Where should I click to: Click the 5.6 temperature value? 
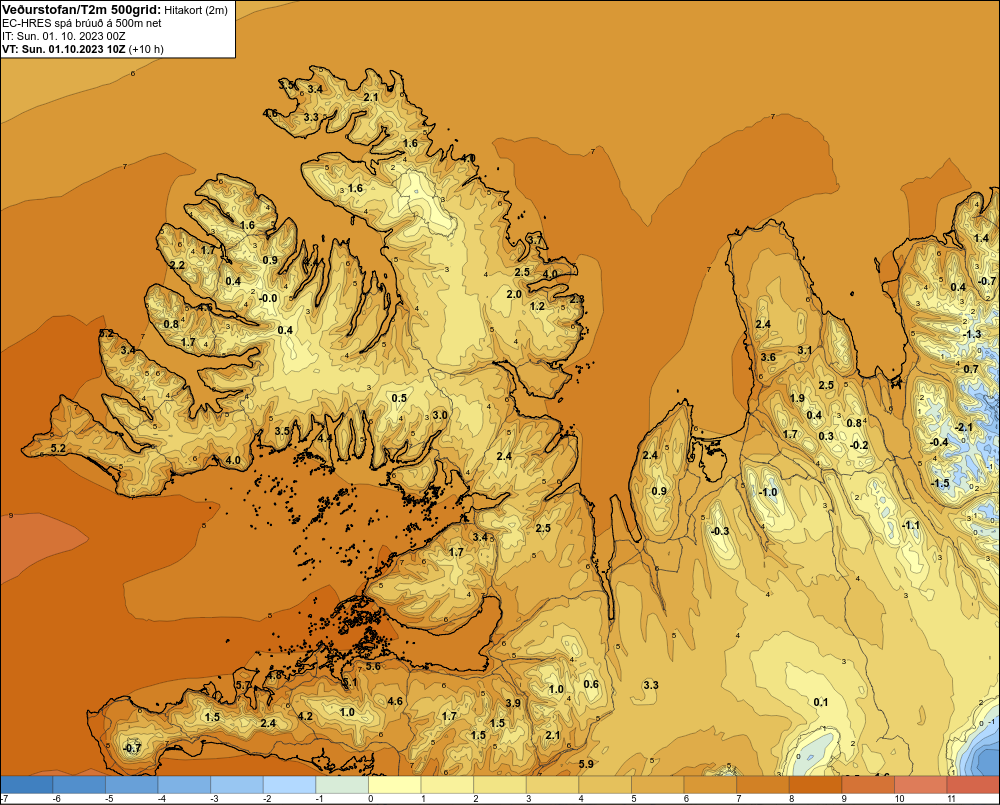[373, 667]
